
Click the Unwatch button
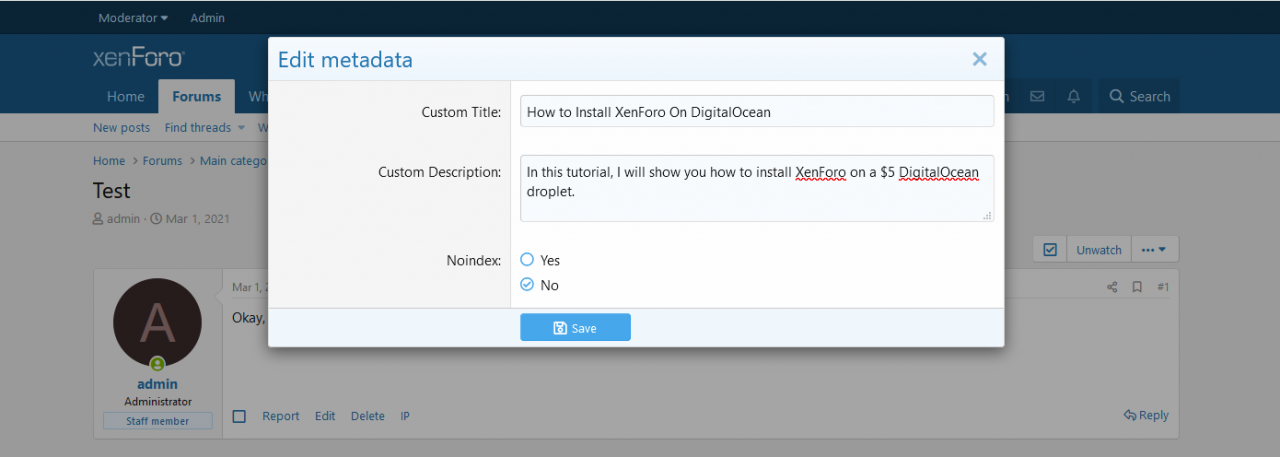(1098, 250)
